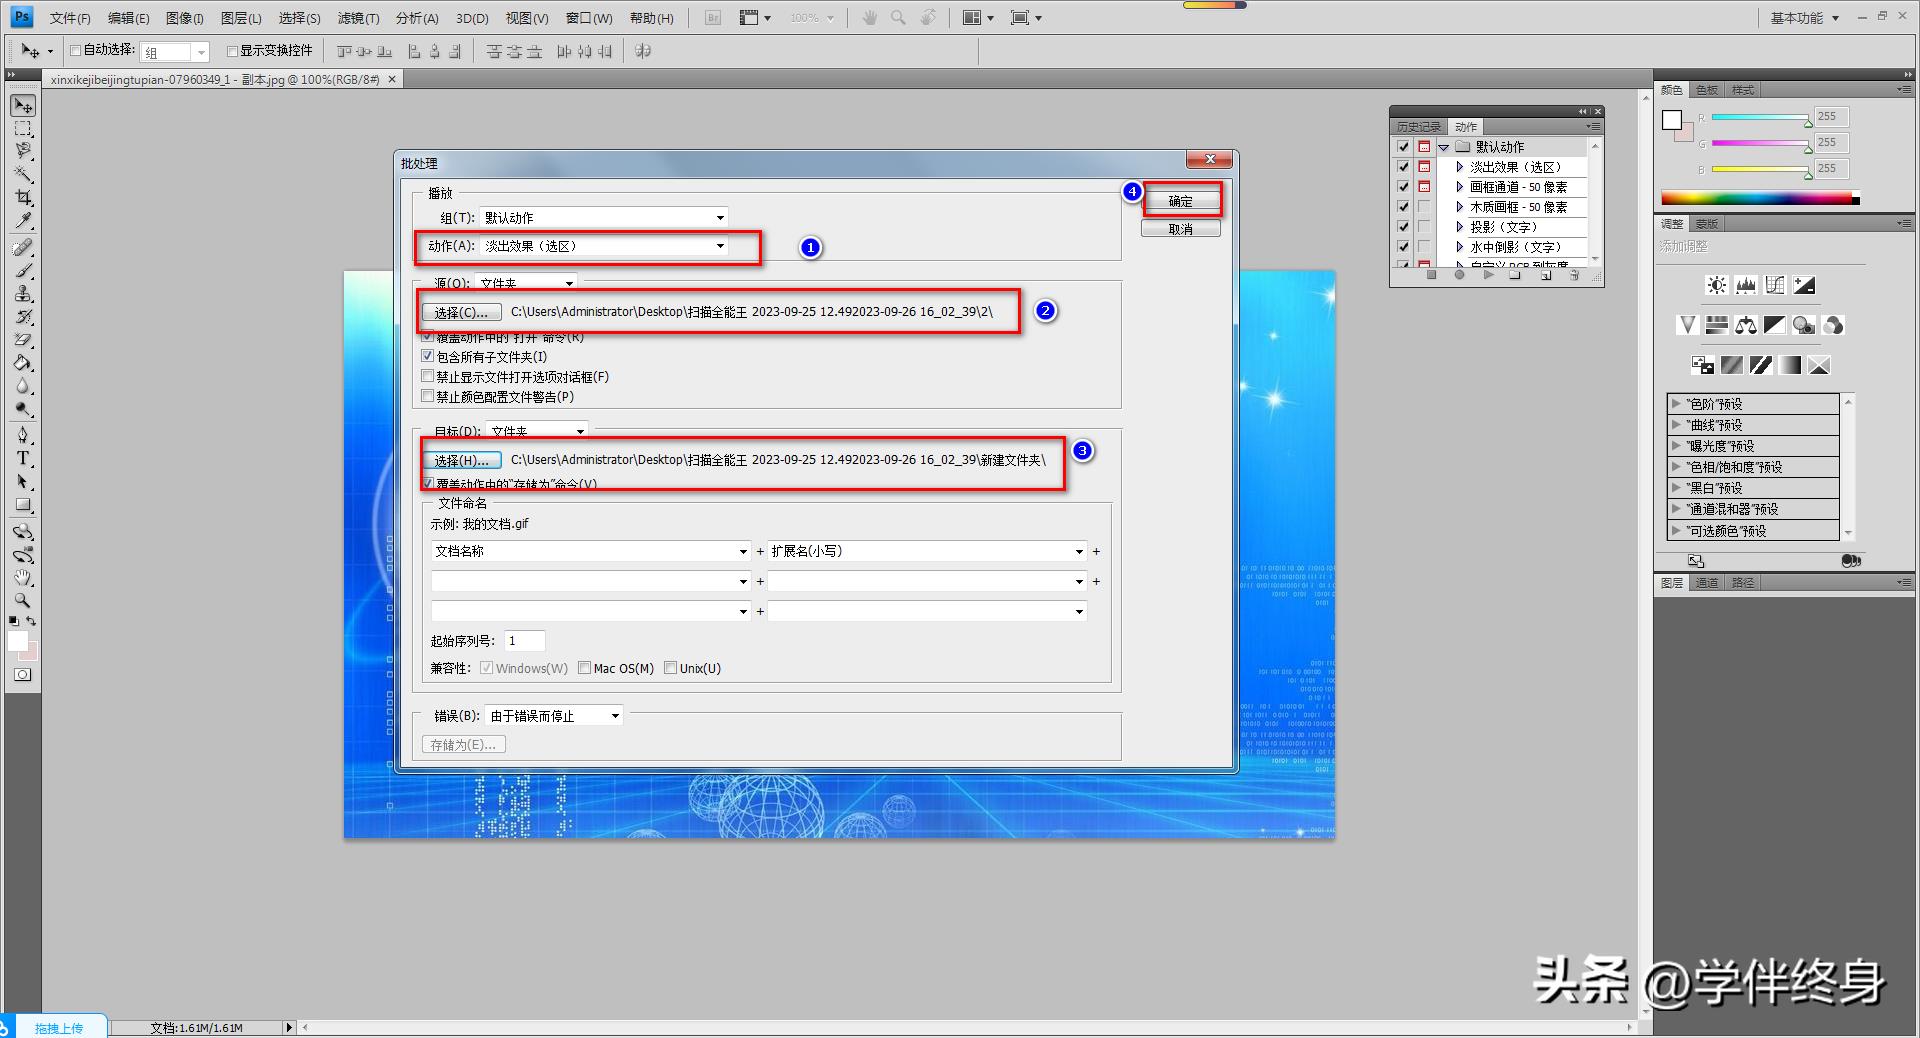Select the Pen tool
Image resolution: width=1920 pixels, height=1038 pixels.
[23, 435]
